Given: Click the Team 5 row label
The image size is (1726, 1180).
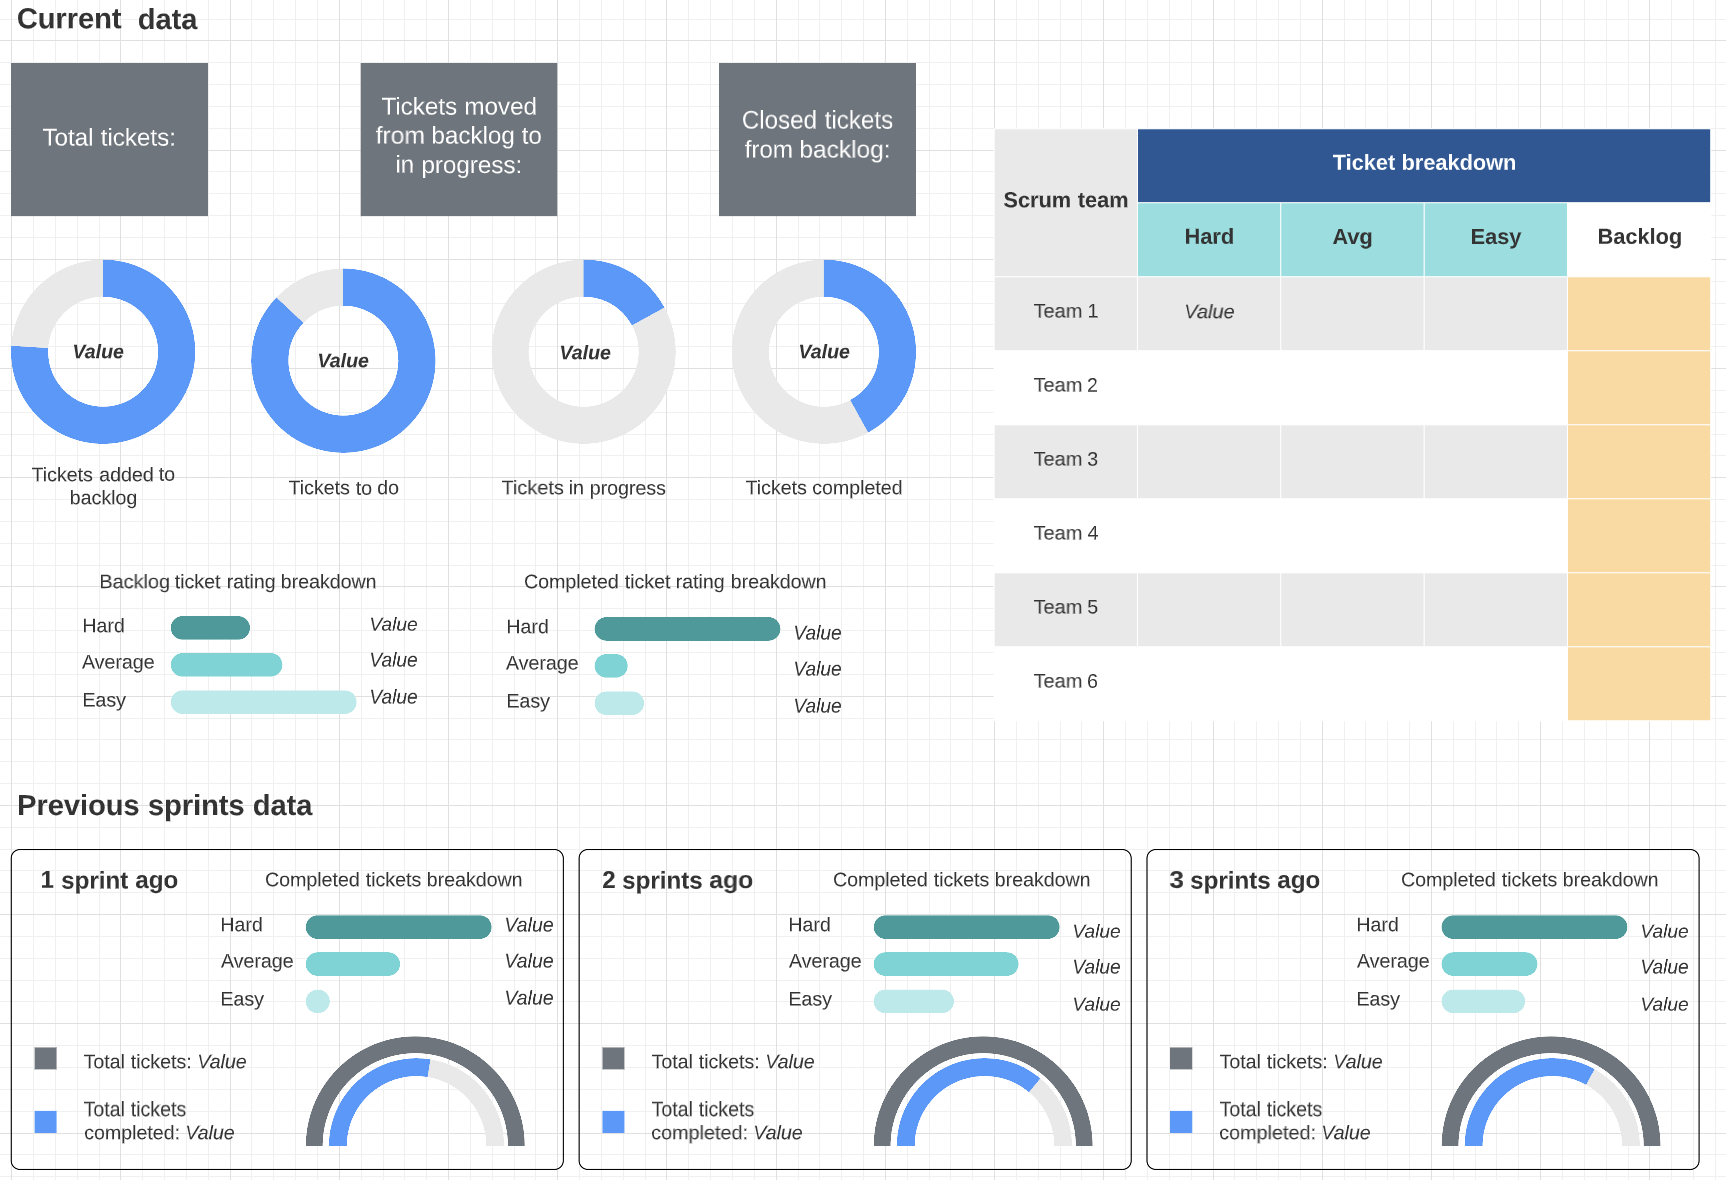Looking at the screenshot, I should tap(1066, 608).
